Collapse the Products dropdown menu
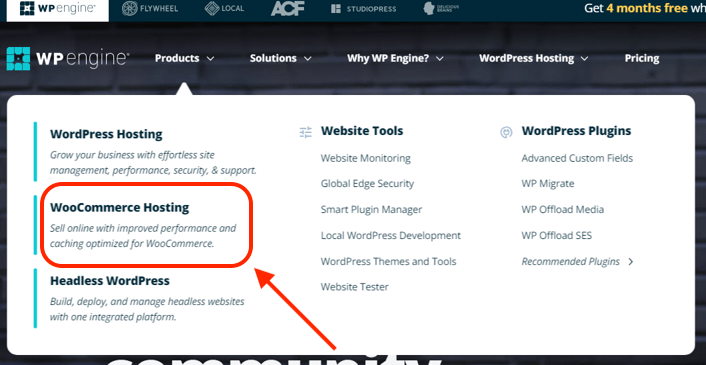 (184, 59)
